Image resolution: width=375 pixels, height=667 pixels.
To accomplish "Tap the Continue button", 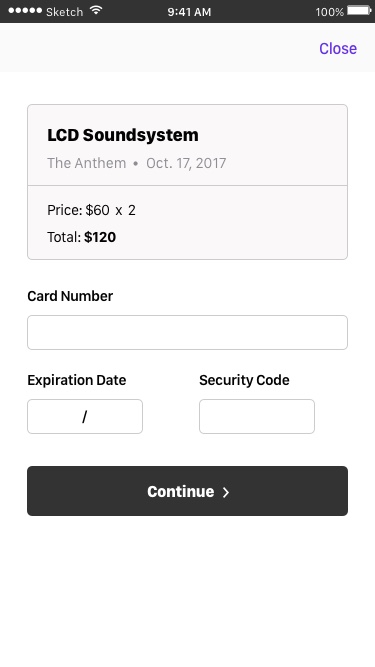I will (188, 491).
